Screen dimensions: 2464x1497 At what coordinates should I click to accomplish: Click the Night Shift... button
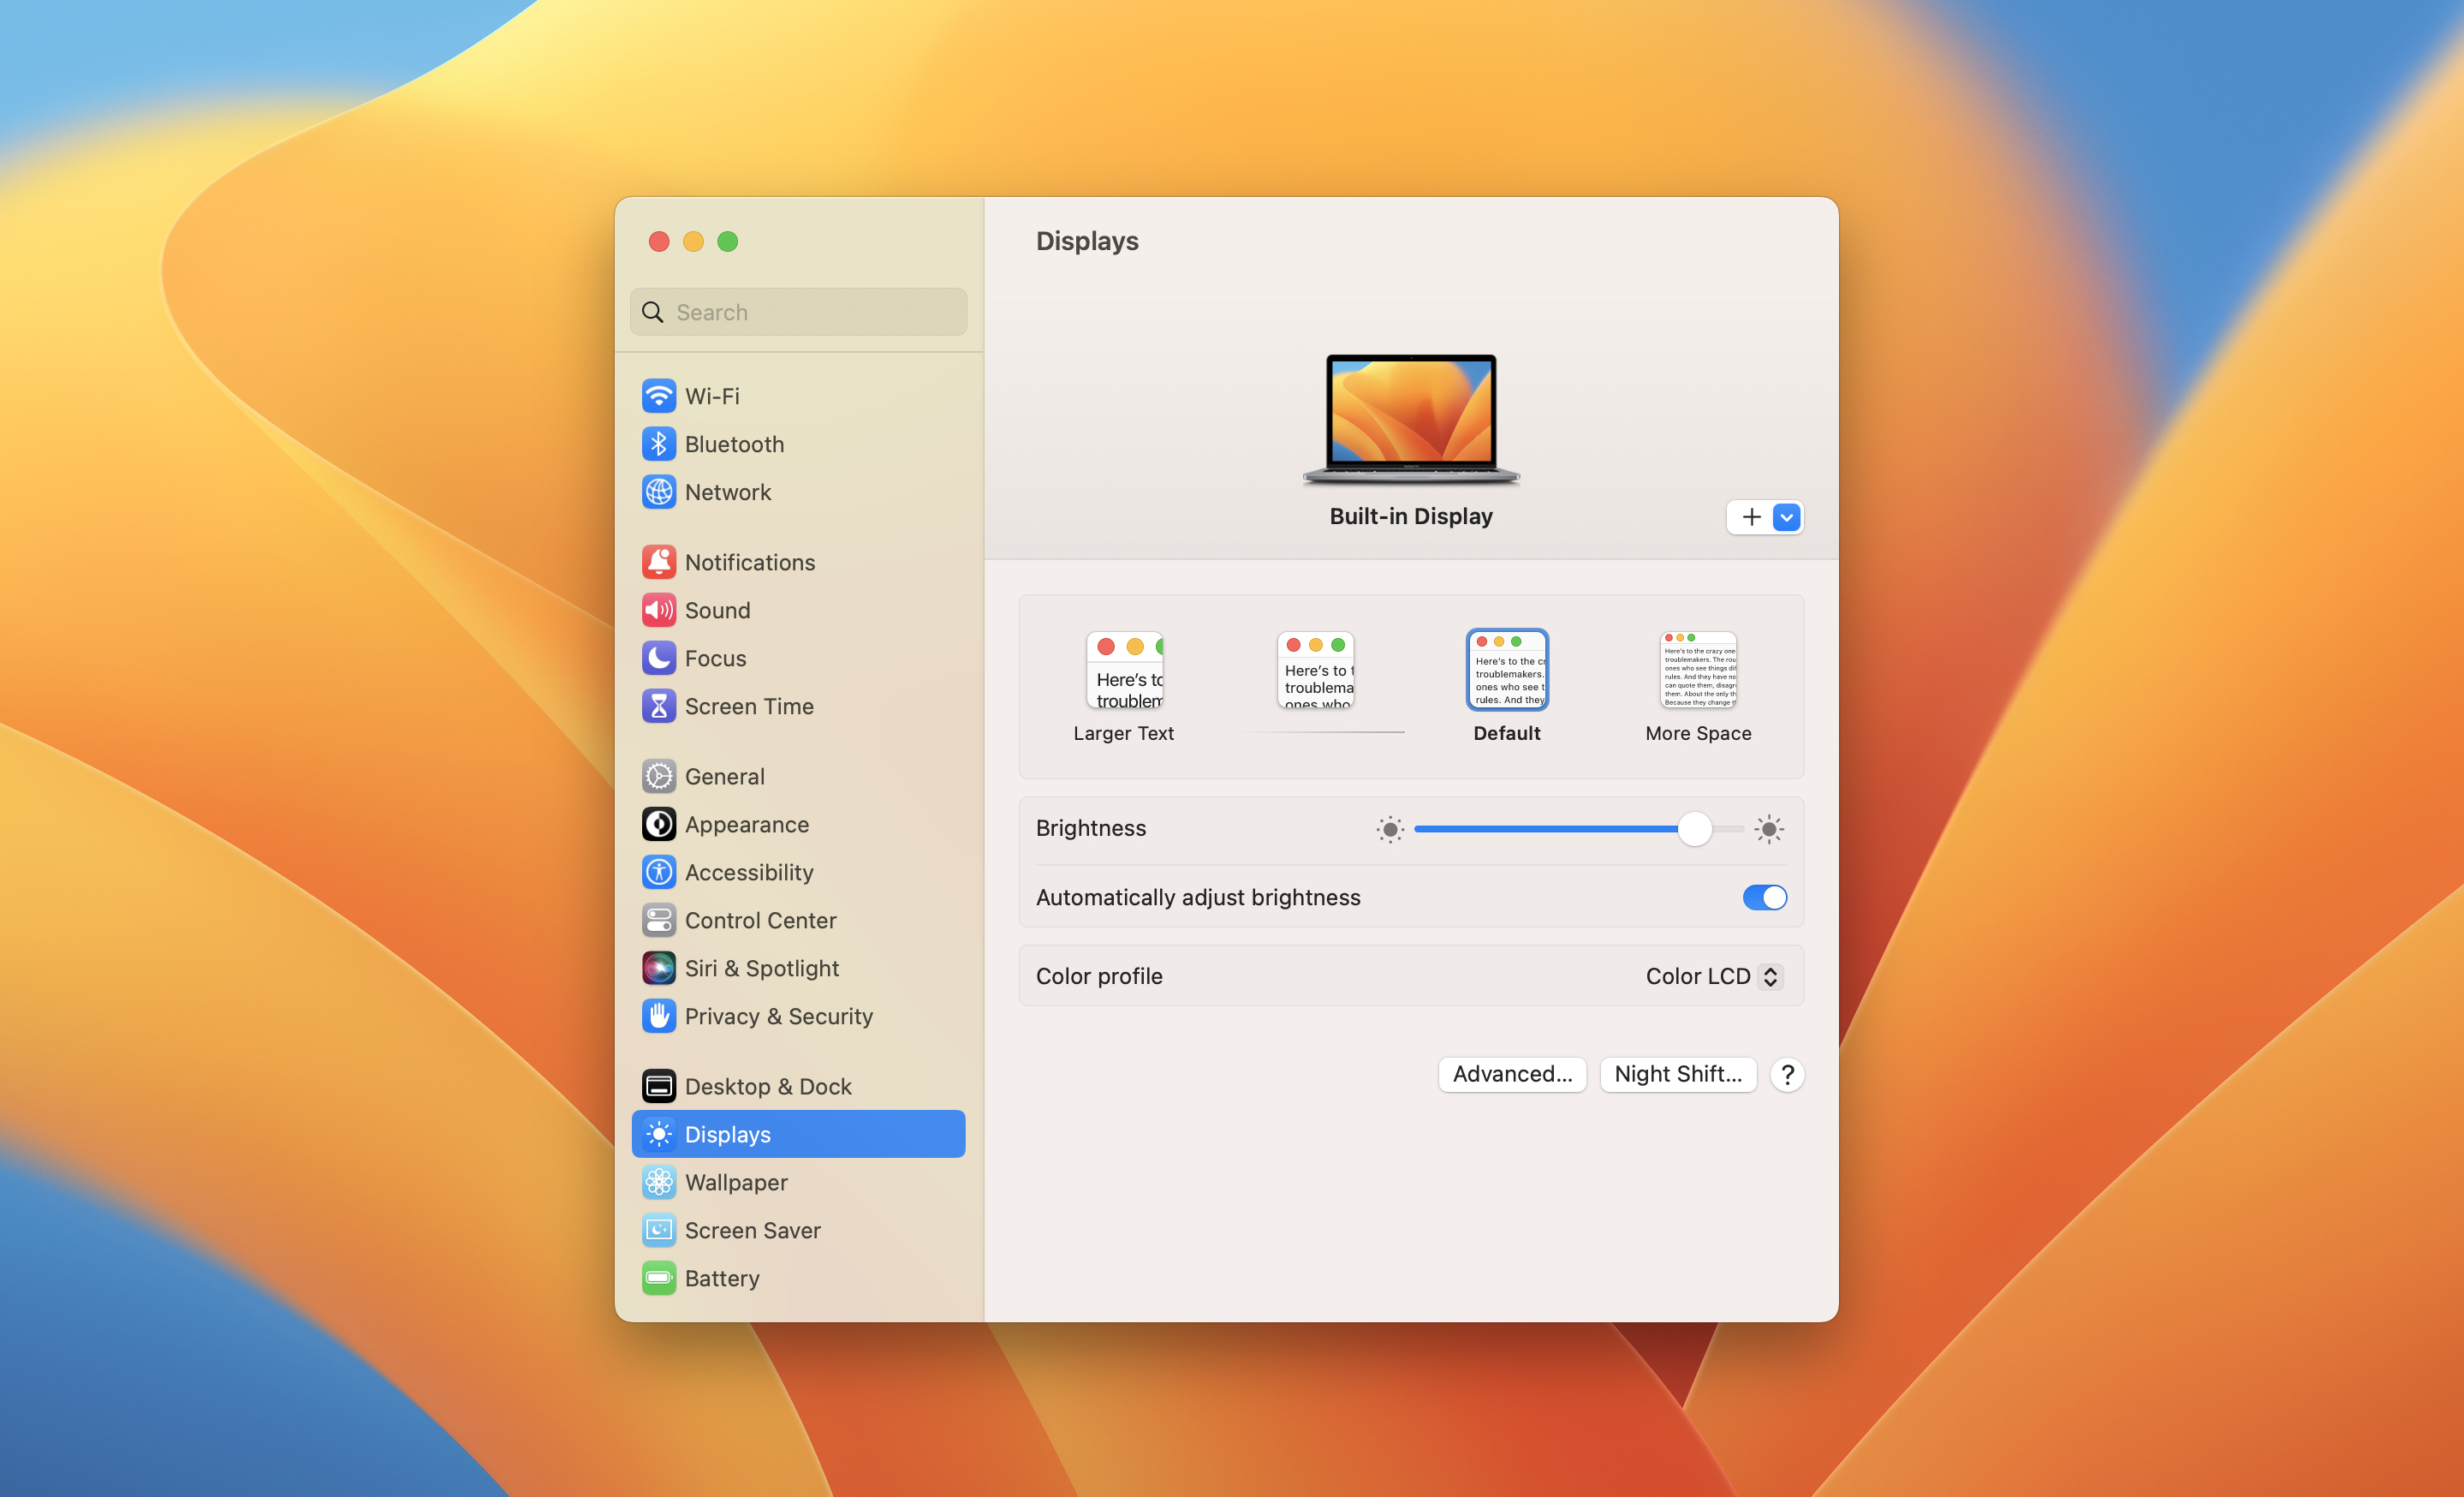click(1677, 1074)
